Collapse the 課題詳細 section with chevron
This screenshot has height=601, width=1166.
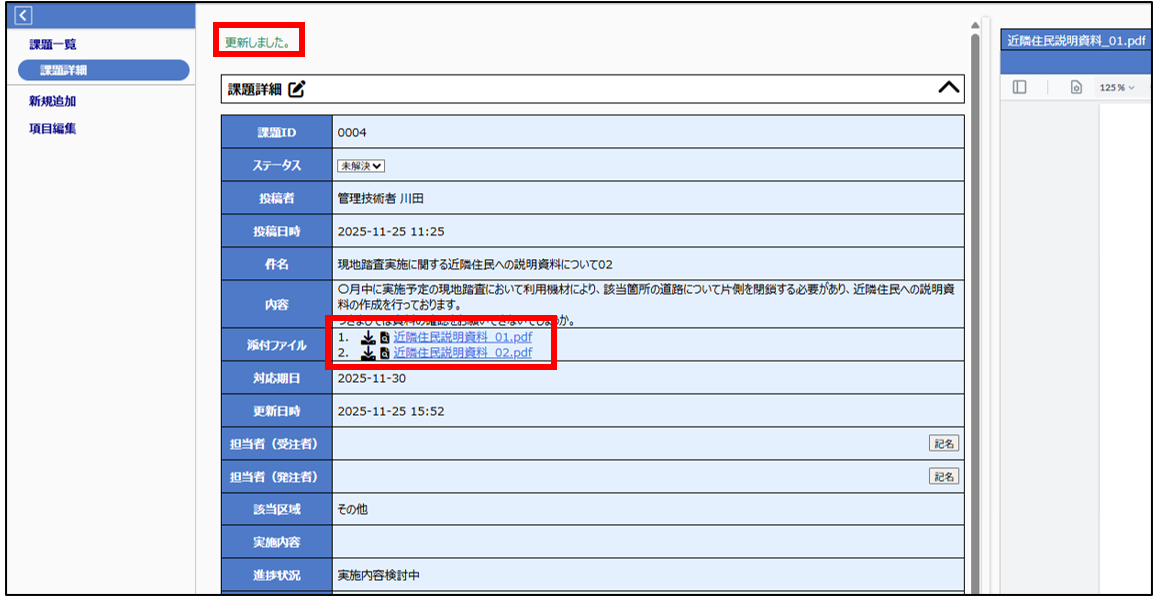(948, 89)
